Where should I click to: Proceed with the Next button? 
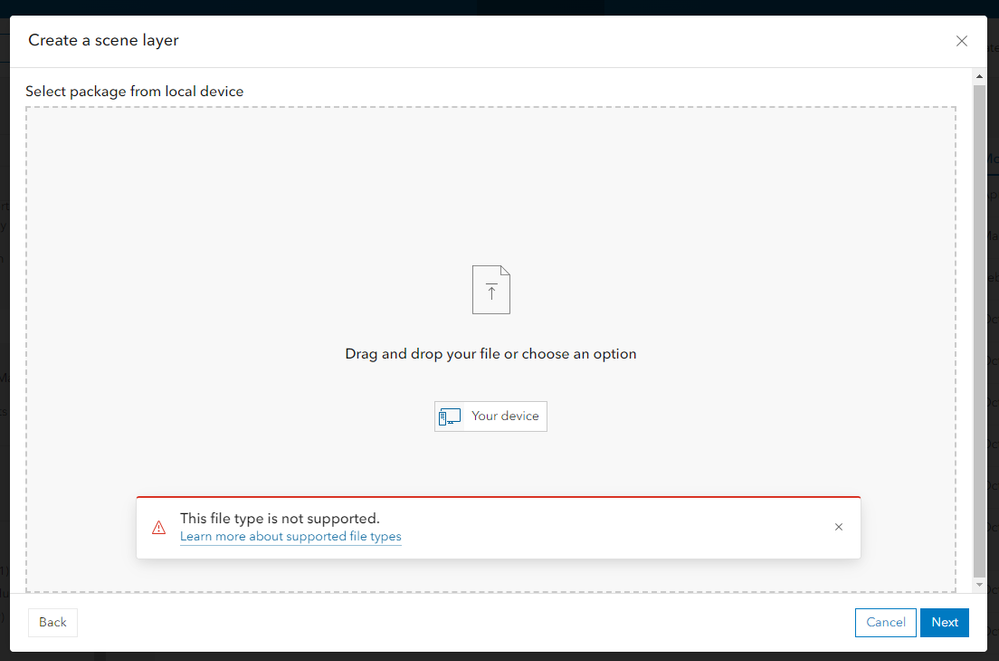[x=944, y=622]
